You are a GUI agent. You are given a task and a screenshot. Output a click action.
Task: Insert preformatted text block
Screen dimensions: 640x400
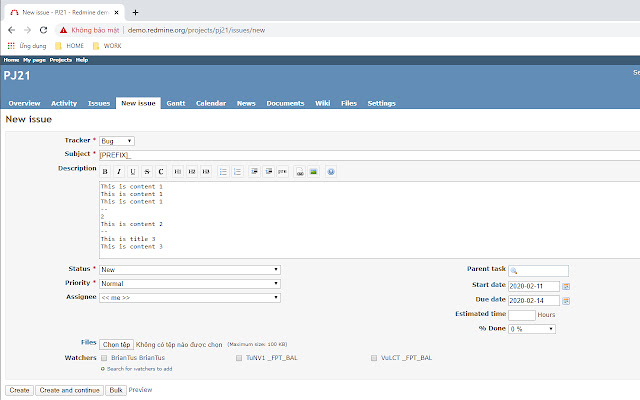[282, 172]
